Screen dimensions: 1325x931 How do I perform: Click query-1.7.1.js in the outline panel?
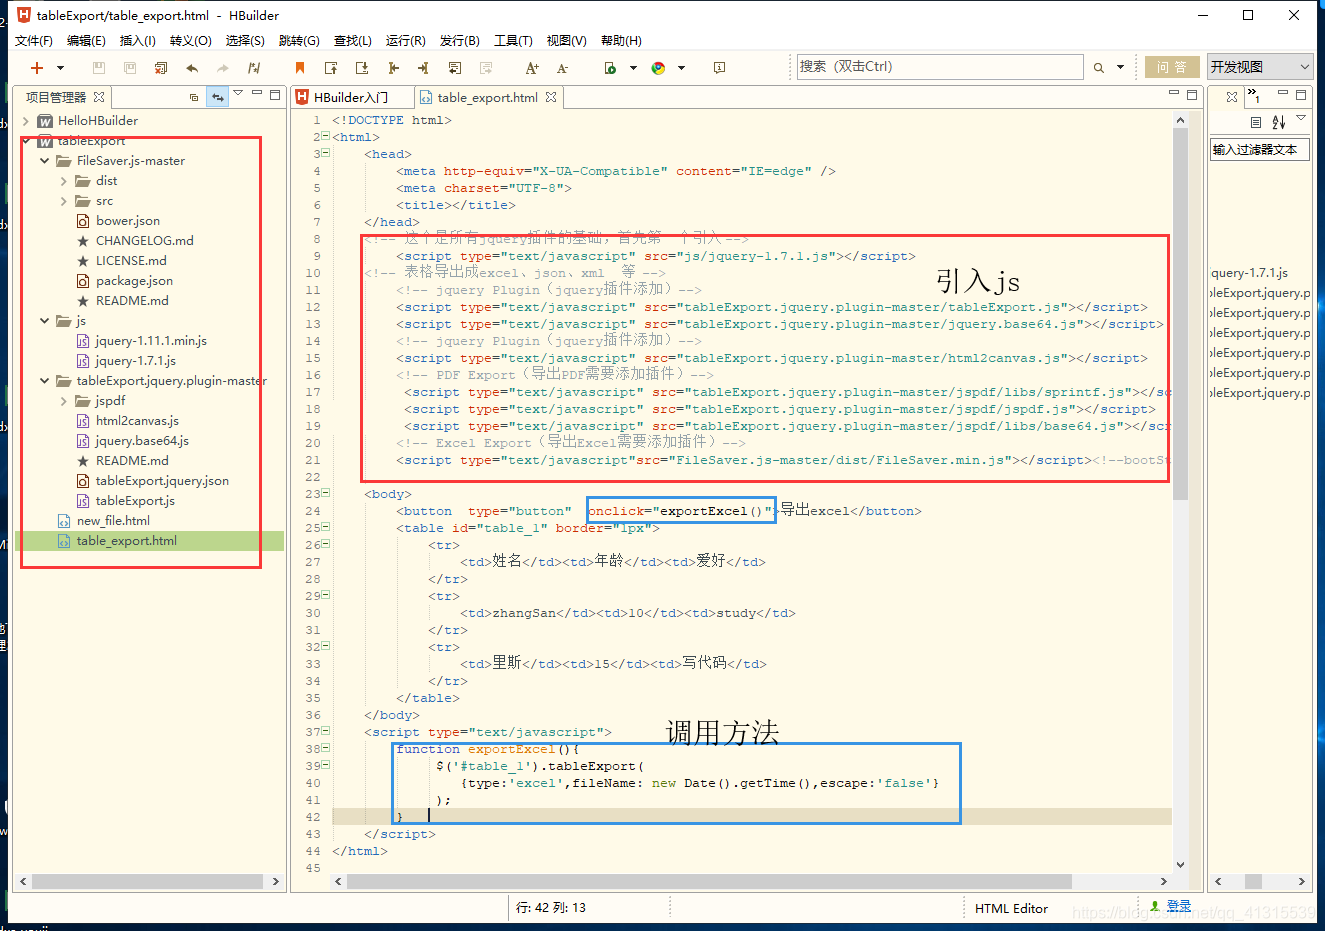click(x=1250, y=273)
